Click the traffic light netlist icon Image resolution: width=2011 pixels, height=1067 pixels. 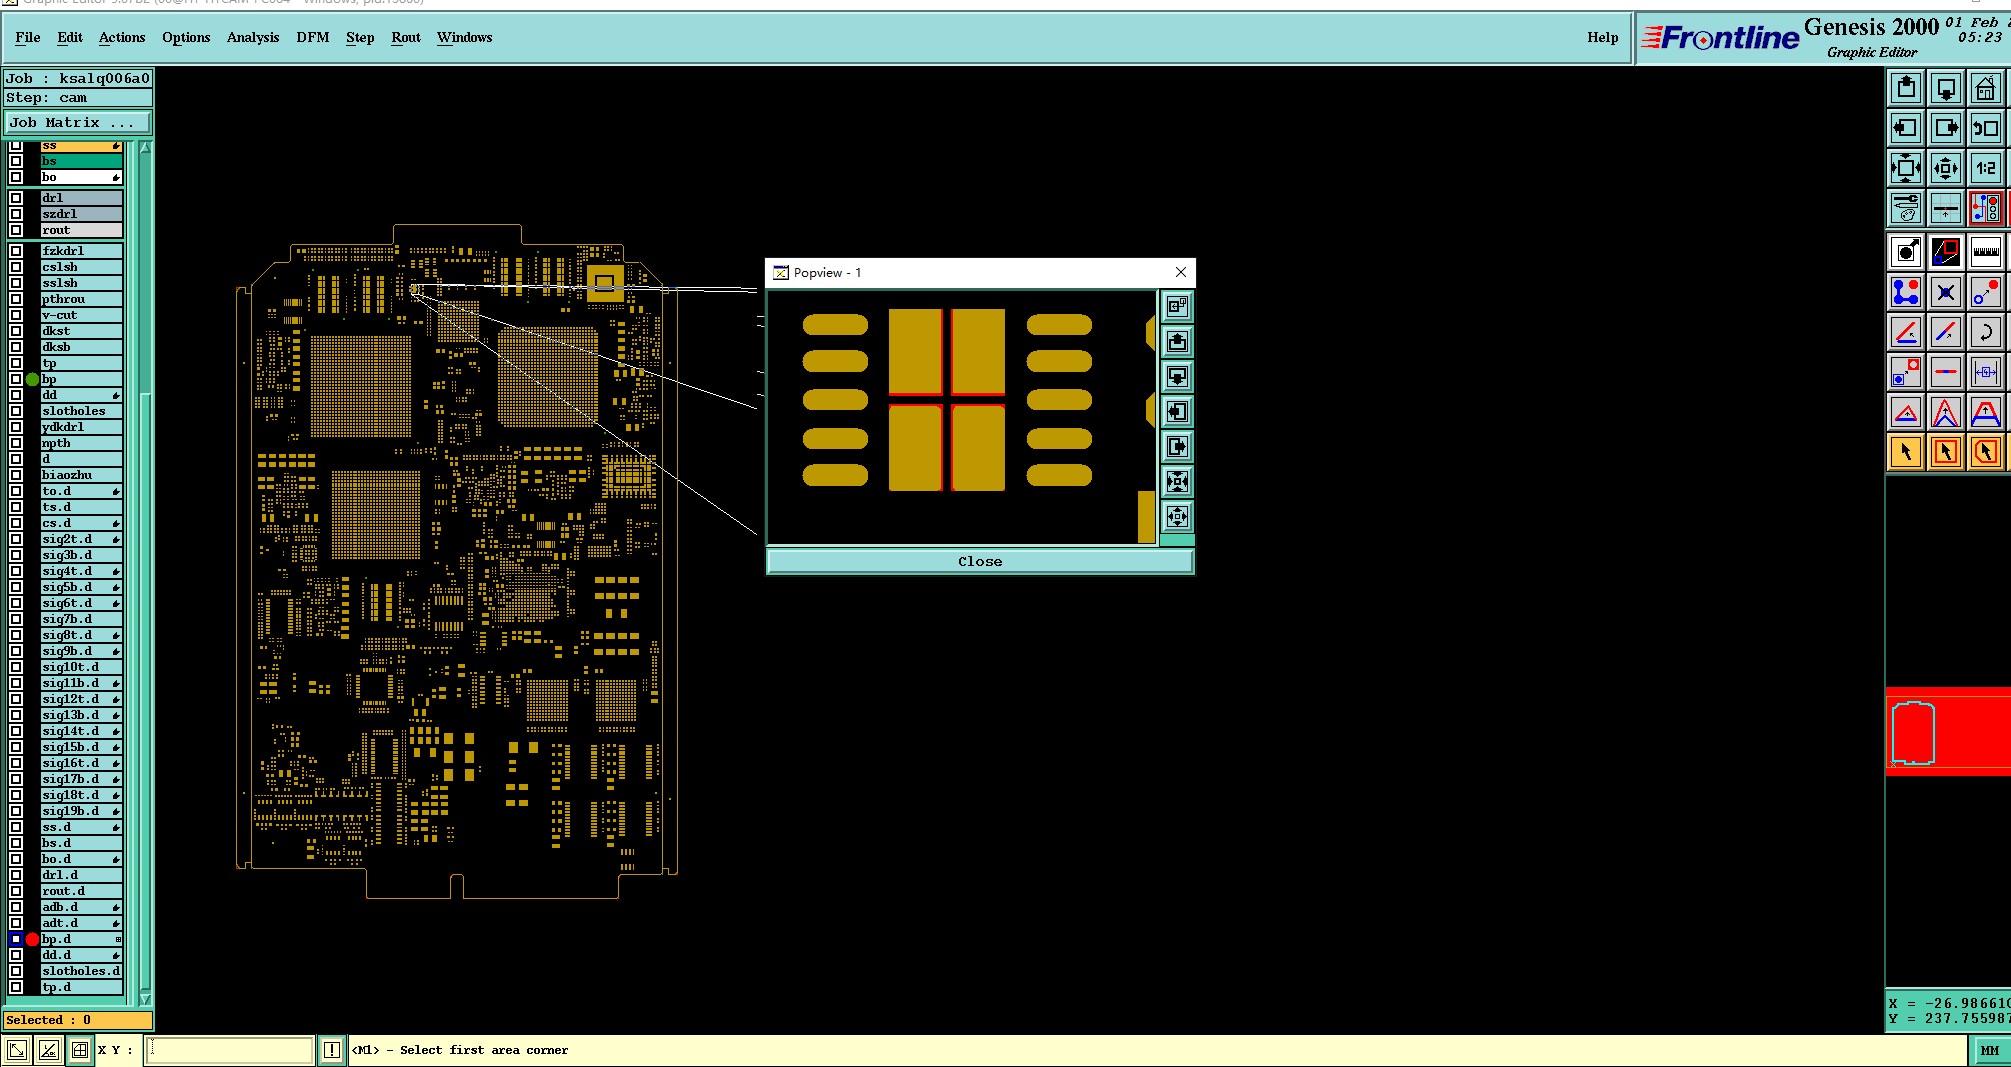pos(1986,208)
